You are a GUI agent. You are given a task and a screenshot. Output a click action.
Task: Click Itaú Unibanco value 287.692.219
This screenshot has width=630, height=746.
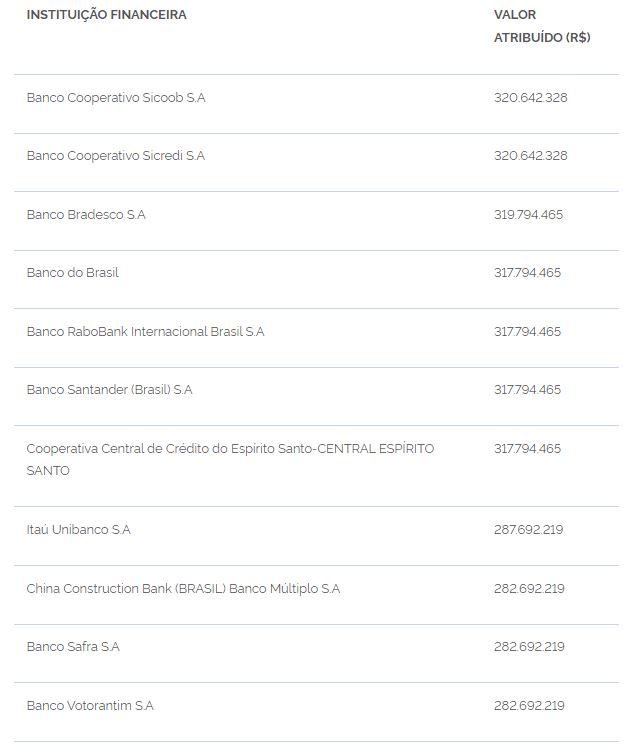coord(528,530)
